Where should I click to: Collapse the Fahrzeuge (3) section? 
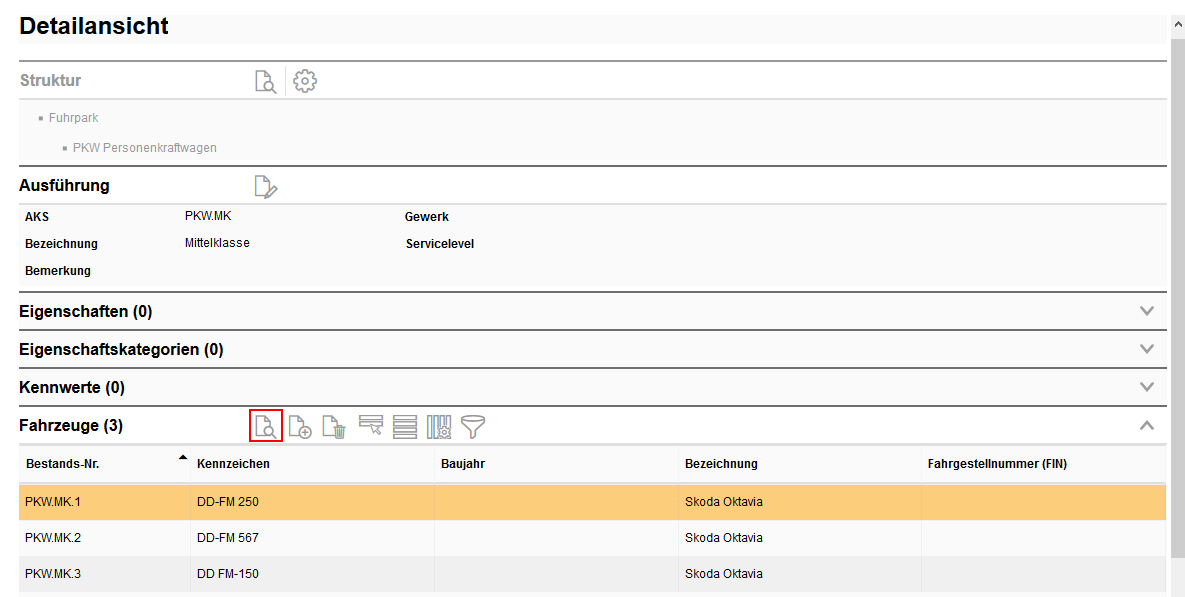[x=1147, y=425]
